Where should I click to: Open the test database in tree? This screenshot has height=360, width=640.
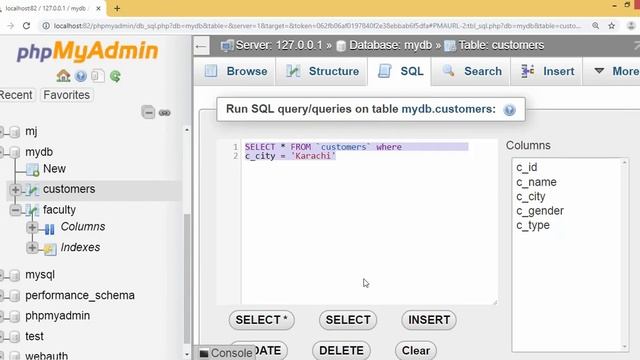click(x=34, y=336)
